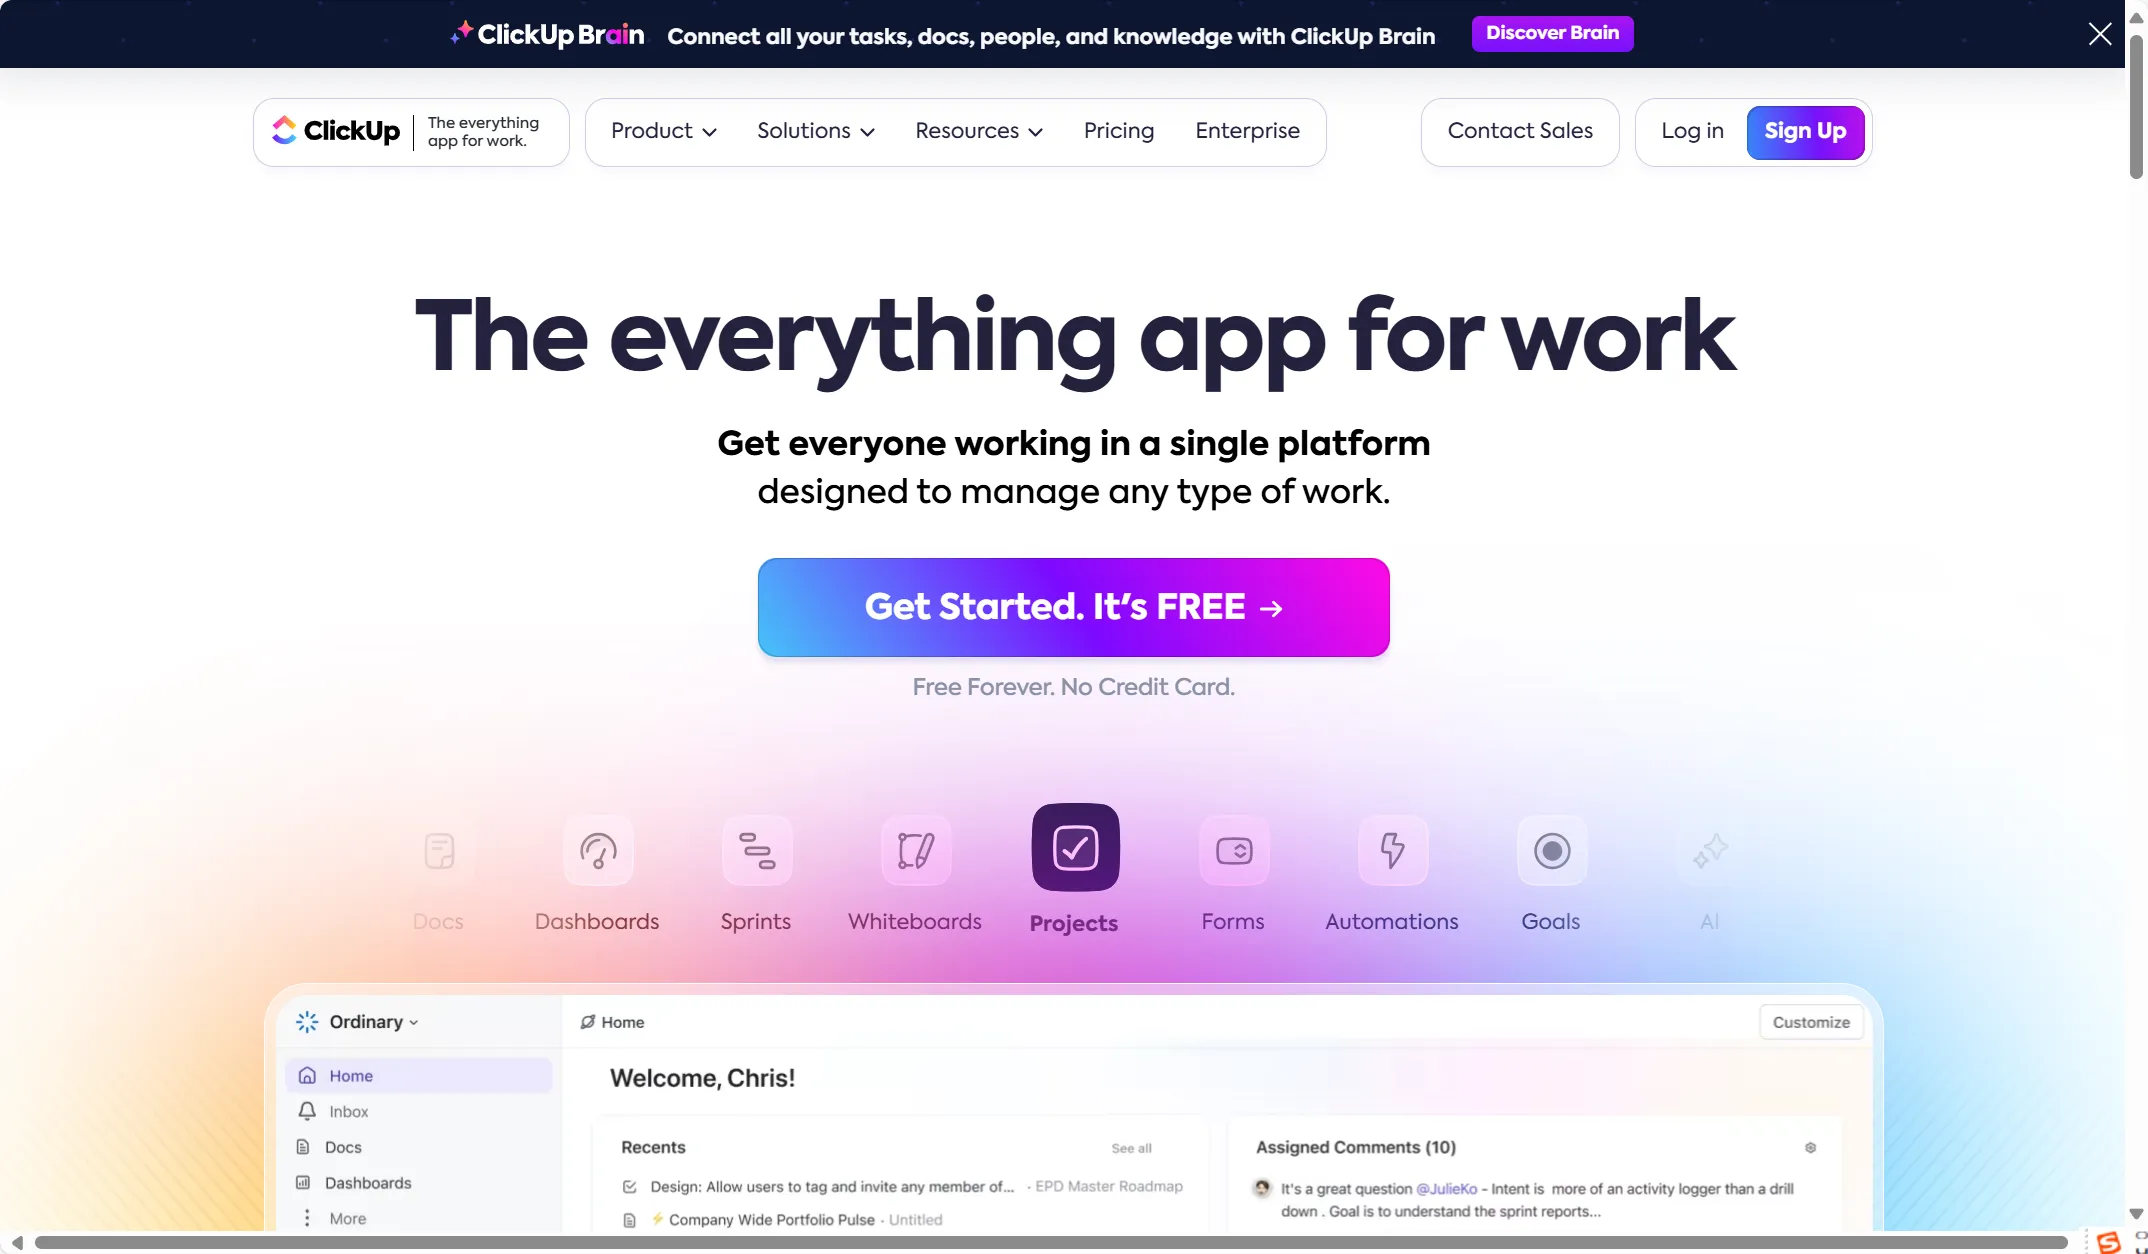Screen dimensions: 2148x1254
Task: Toggle the Assigned Comments visibility icon
Action: click(1811, 1145)
